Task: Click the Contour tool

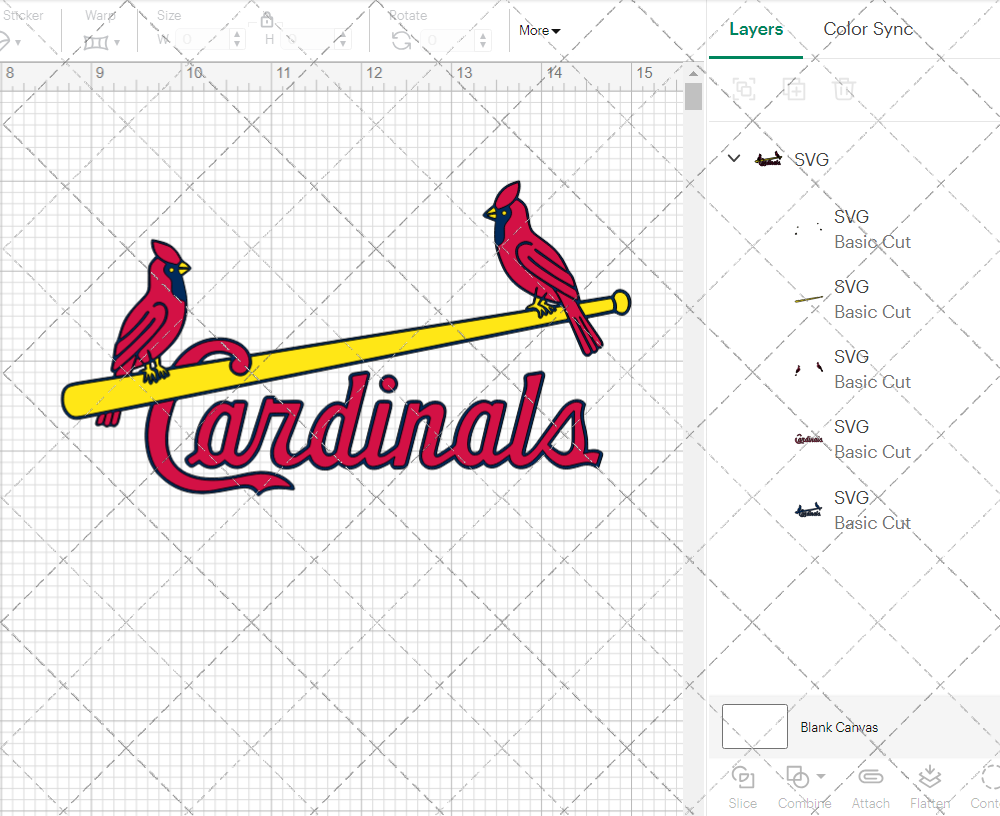Action: pos(985,787)
